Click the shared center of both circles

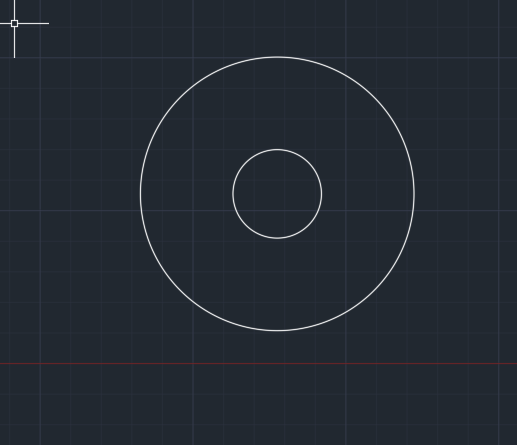click(x=277, y=194)
